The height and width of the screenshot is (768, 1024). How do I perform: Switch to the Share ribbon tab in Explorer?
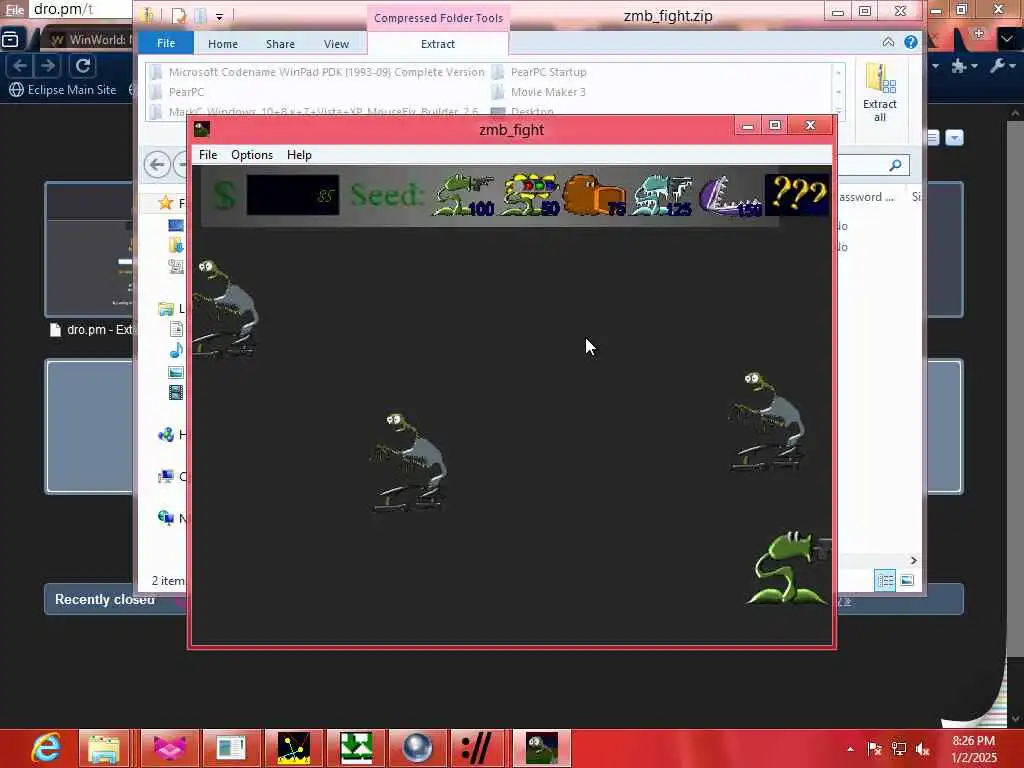[x=280, y=44]
